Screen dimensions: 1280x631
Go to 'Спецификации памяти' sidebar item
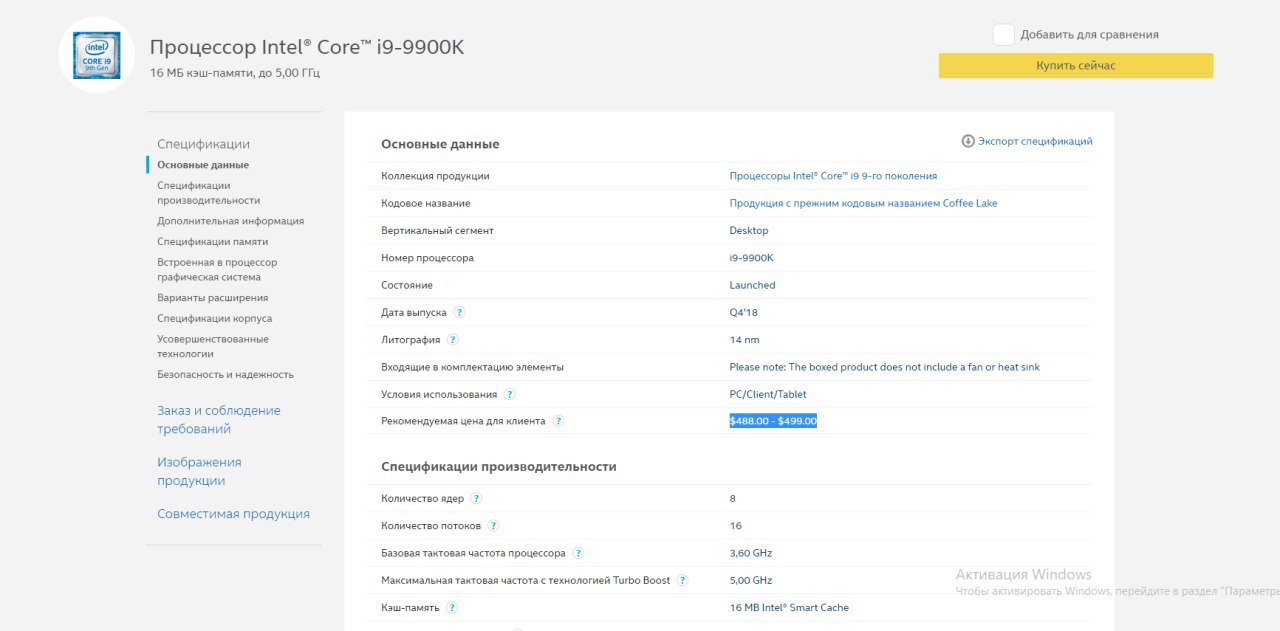(212, 242)
